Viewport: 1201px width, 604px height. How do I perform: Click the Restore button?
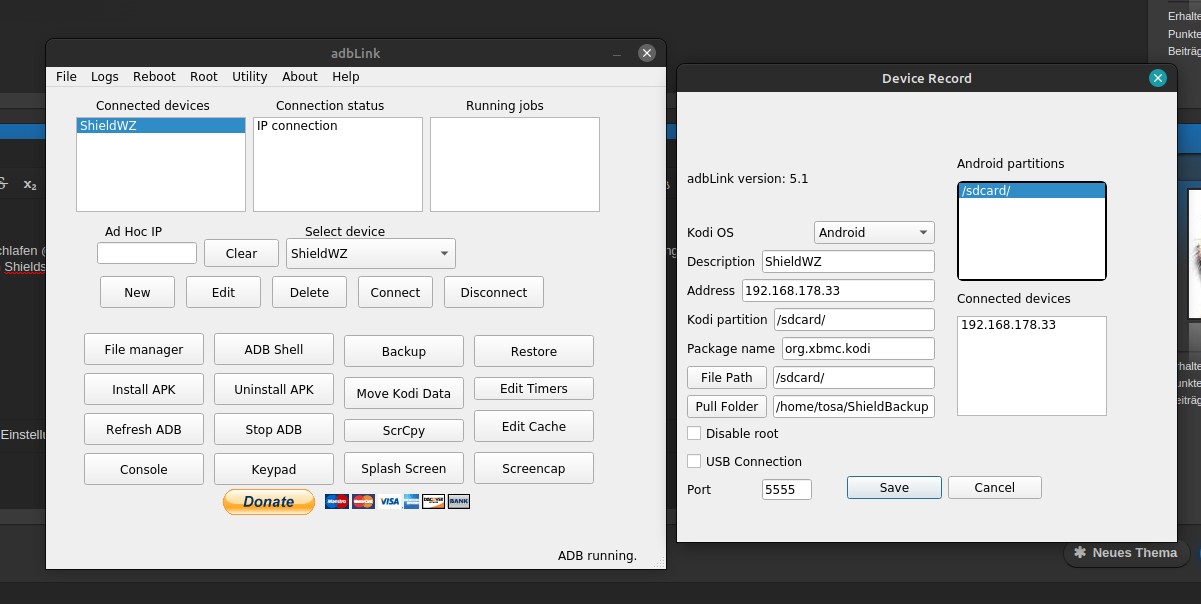(534, 351)
